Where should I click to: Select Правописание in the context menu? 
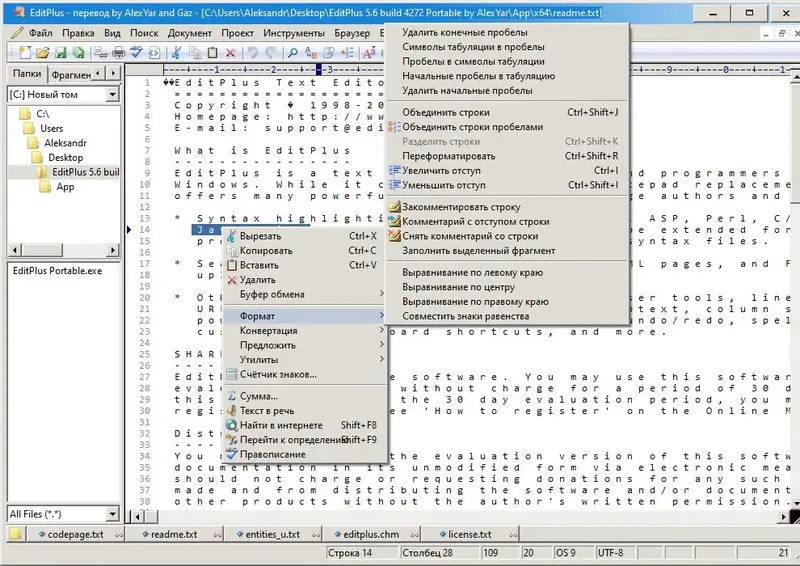(x=304, y=454)
